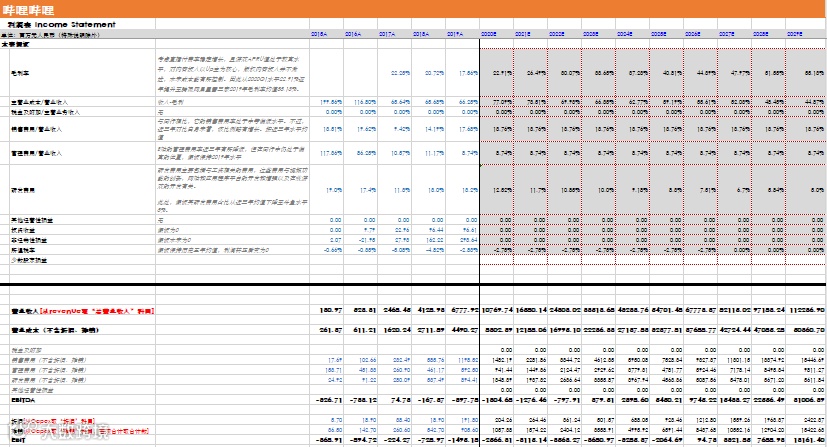Select the EBITDA cell under 2029E

[806, 400]
